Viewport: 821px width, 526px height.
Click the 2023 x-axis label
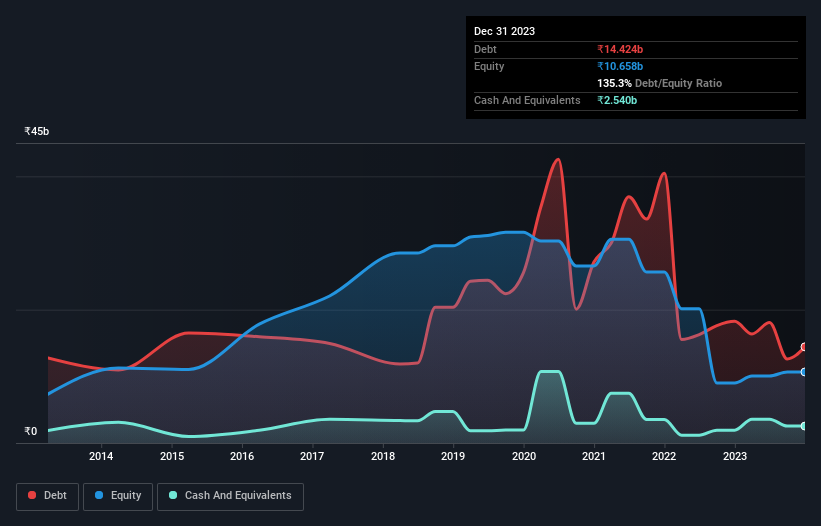pyautogui.click(x=735, y=456)
